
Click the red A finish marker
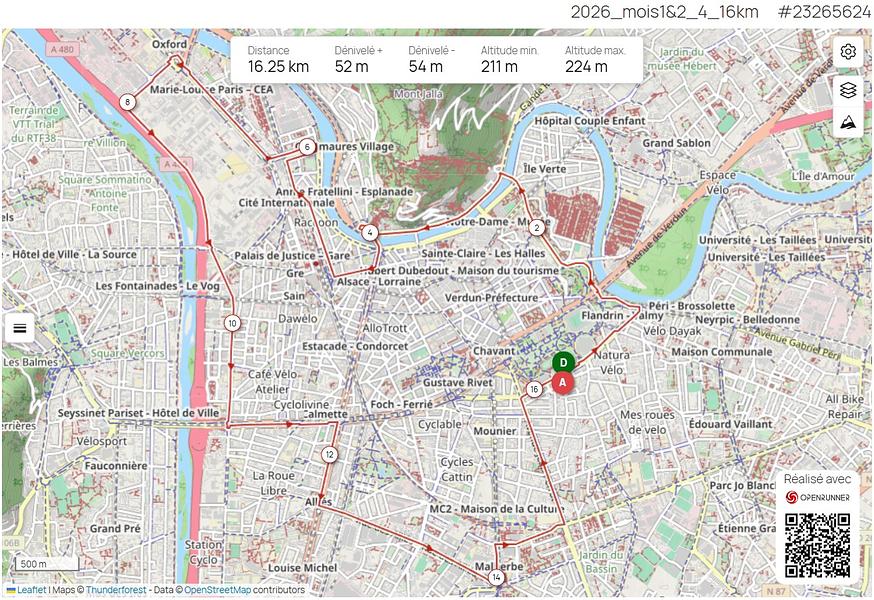pos(563,383)
